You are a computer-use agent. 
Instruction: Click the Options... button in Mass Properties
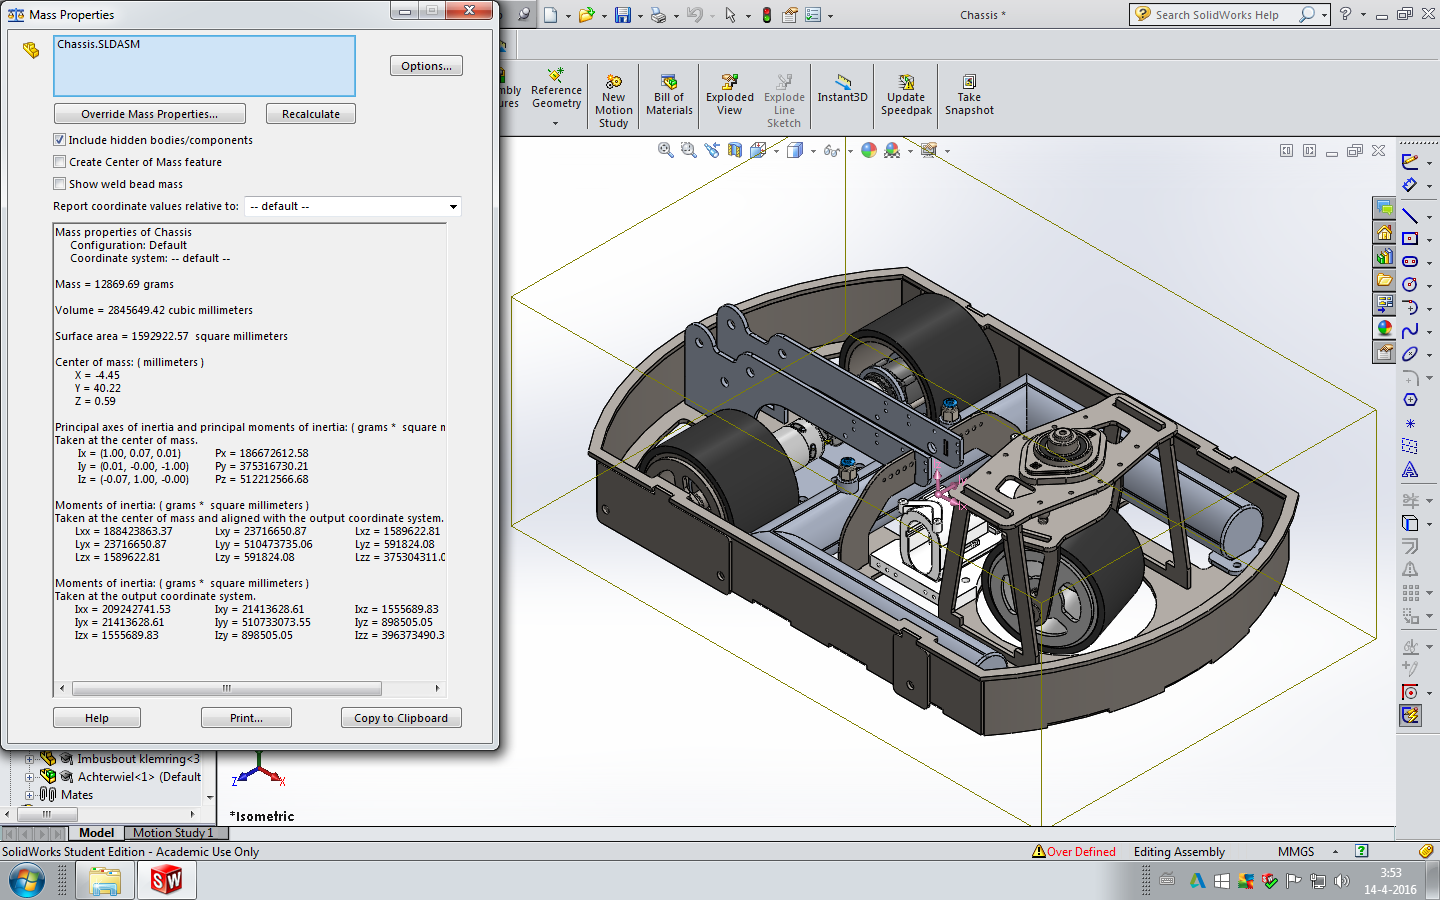click(x=426, y=66)
